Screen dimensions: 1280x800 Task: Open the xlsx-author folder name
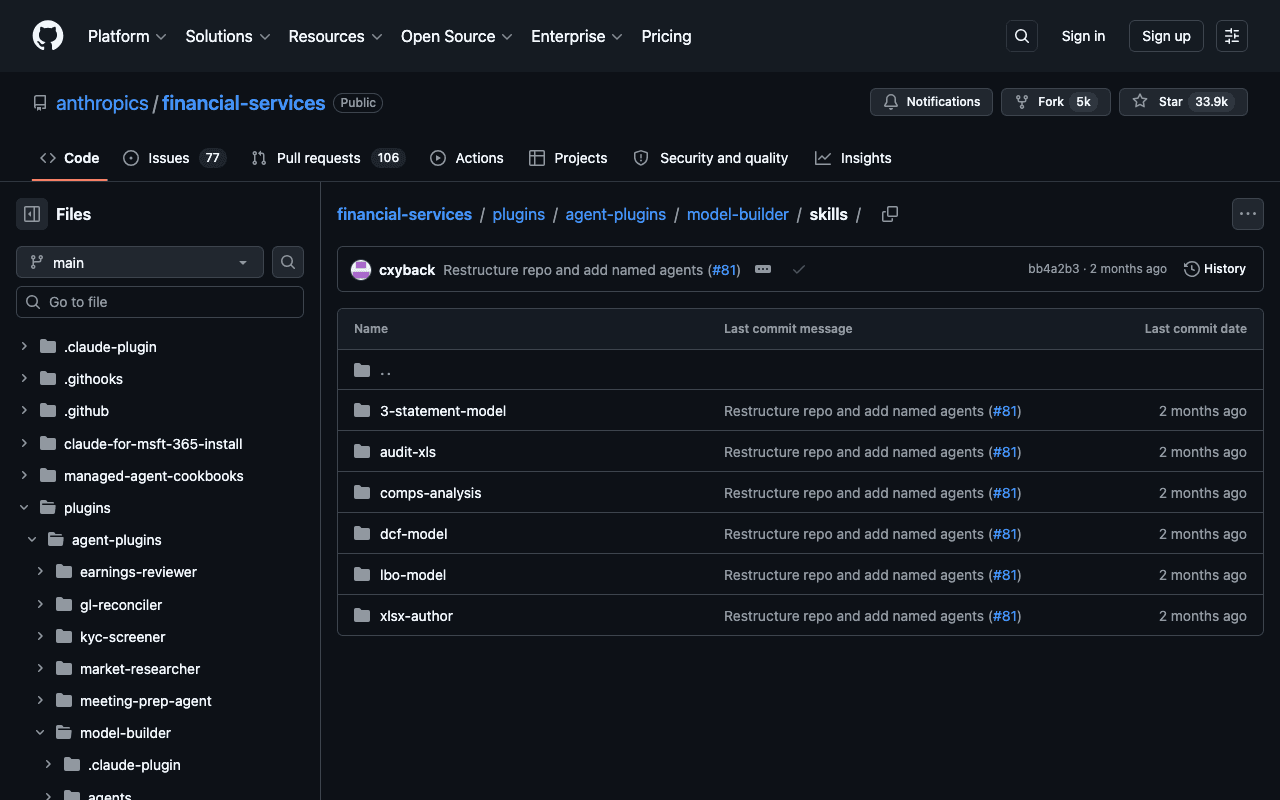(417, 616)
